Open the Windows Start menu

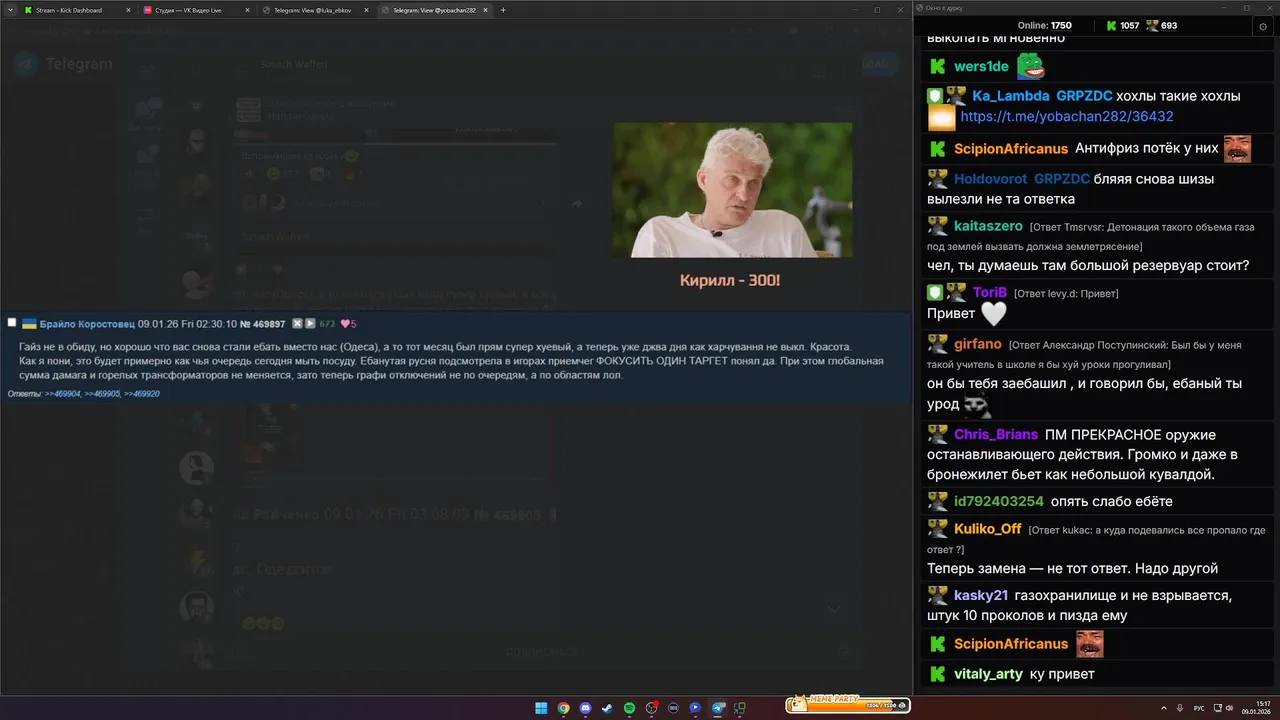(541, 708)
